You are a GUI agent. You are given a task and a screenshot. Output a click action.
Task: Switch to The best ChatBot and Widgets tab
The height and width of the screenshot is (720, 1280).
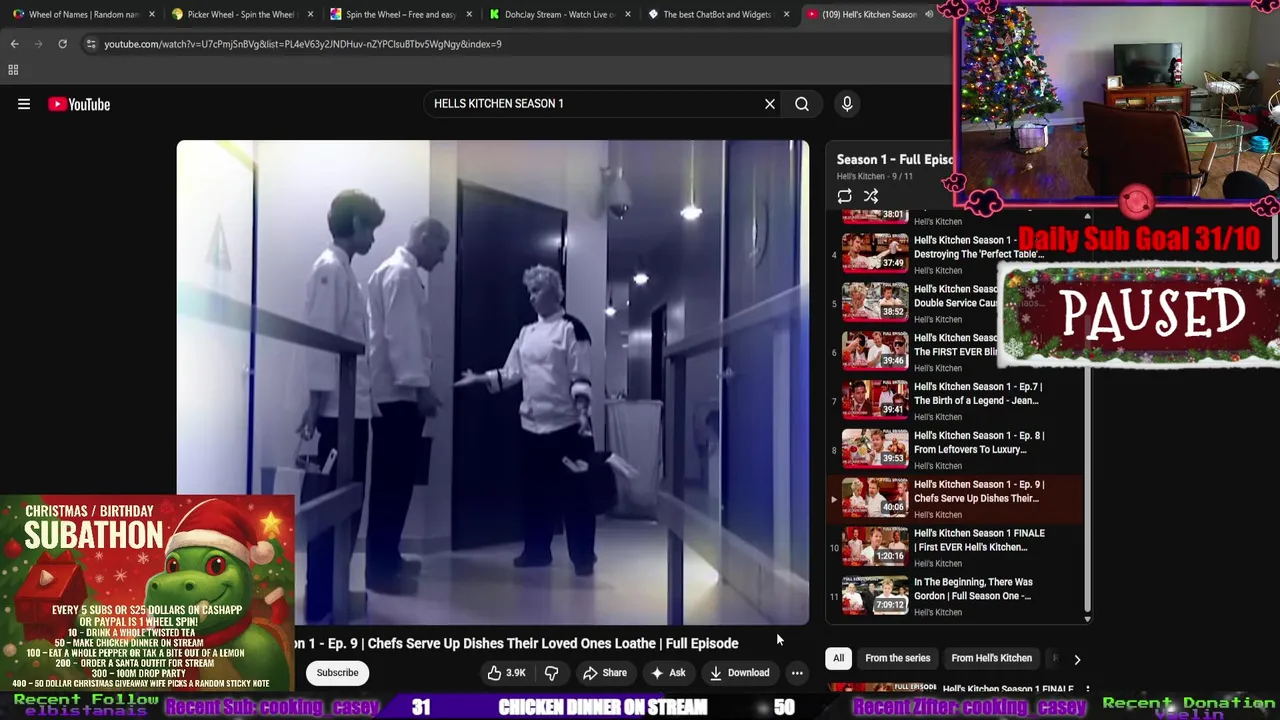(716, 14)
